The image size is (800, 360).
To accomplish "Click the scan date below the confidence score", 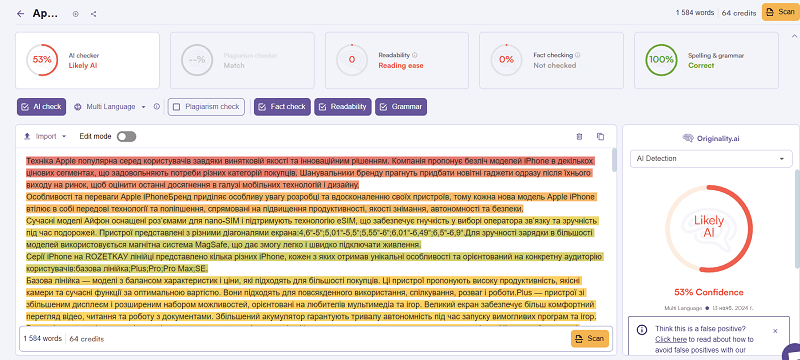I will point(732,308).
